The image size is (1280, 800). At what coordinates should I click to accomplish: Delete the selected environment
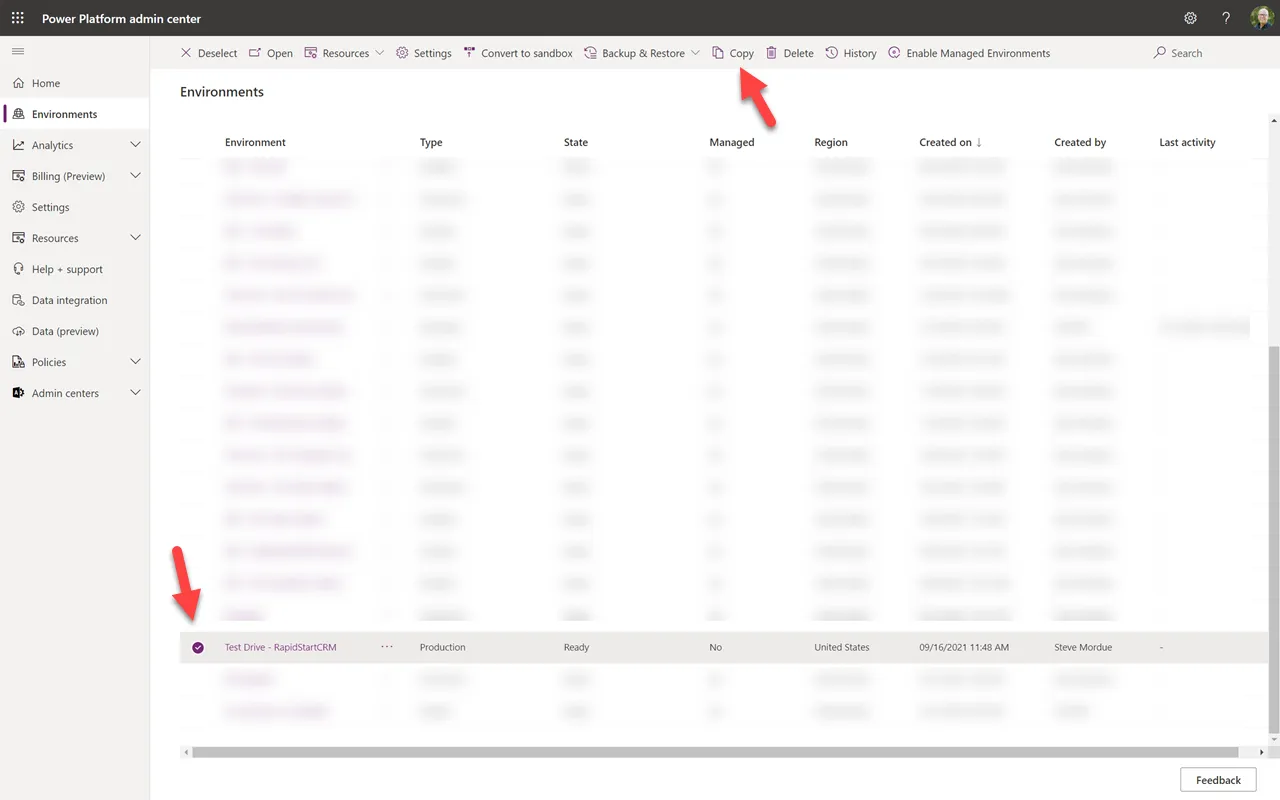pyautogui.click(x=789, y=53)
